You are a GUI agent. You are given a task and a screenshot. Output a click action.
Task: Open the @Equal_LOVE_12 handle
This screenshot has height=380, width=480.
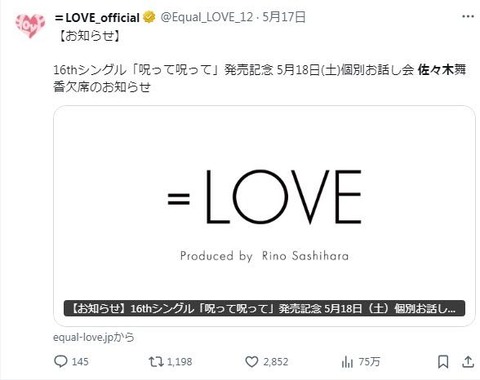point(207,17)
